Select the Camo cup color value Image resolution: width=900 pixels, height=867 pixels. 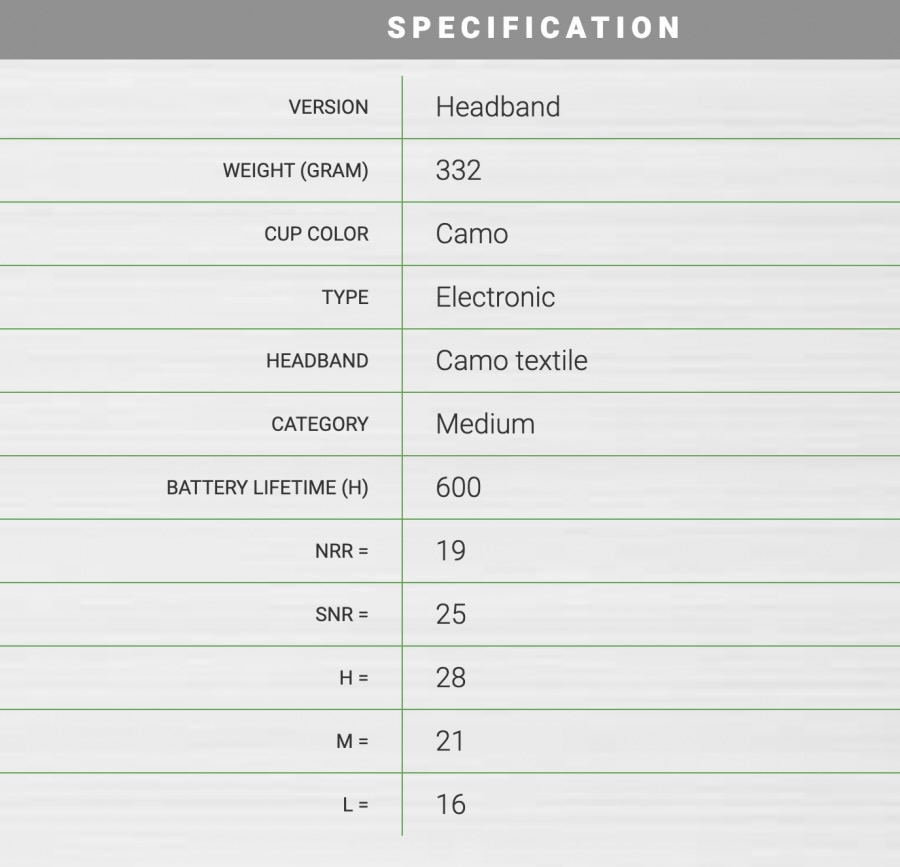[472, 234]
